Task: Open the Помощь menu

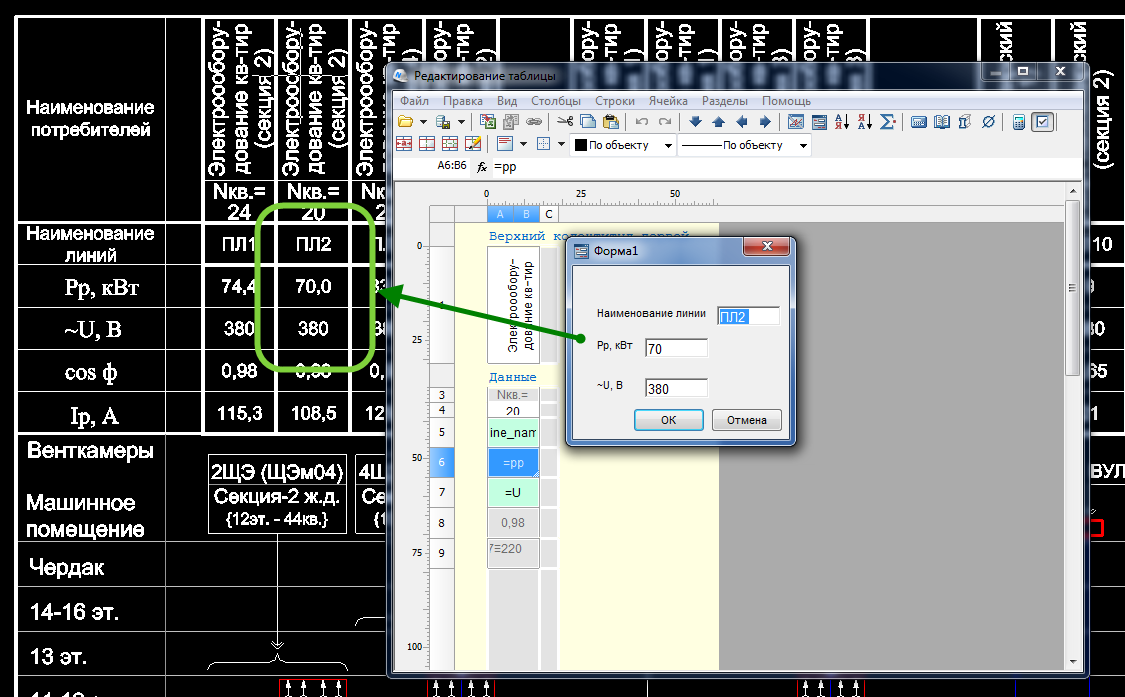Action: click(786, 101)
